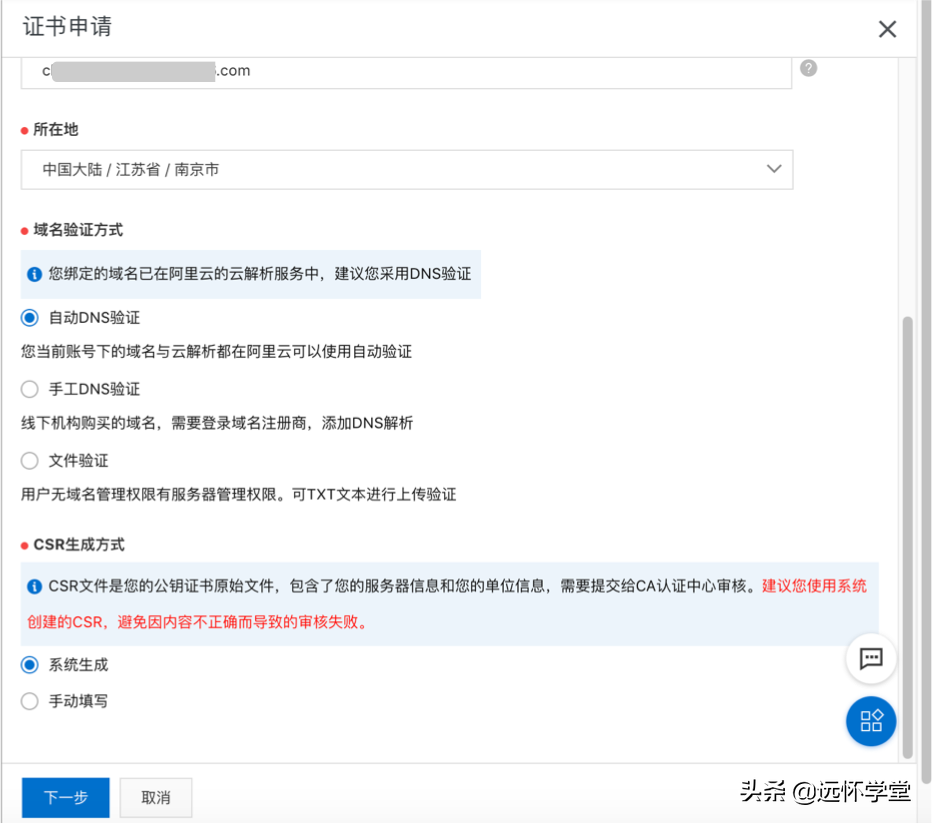Click the help question mark beside domain field
Image resolution: width=932 pixels, height=824 pixels.
point(809,68)
